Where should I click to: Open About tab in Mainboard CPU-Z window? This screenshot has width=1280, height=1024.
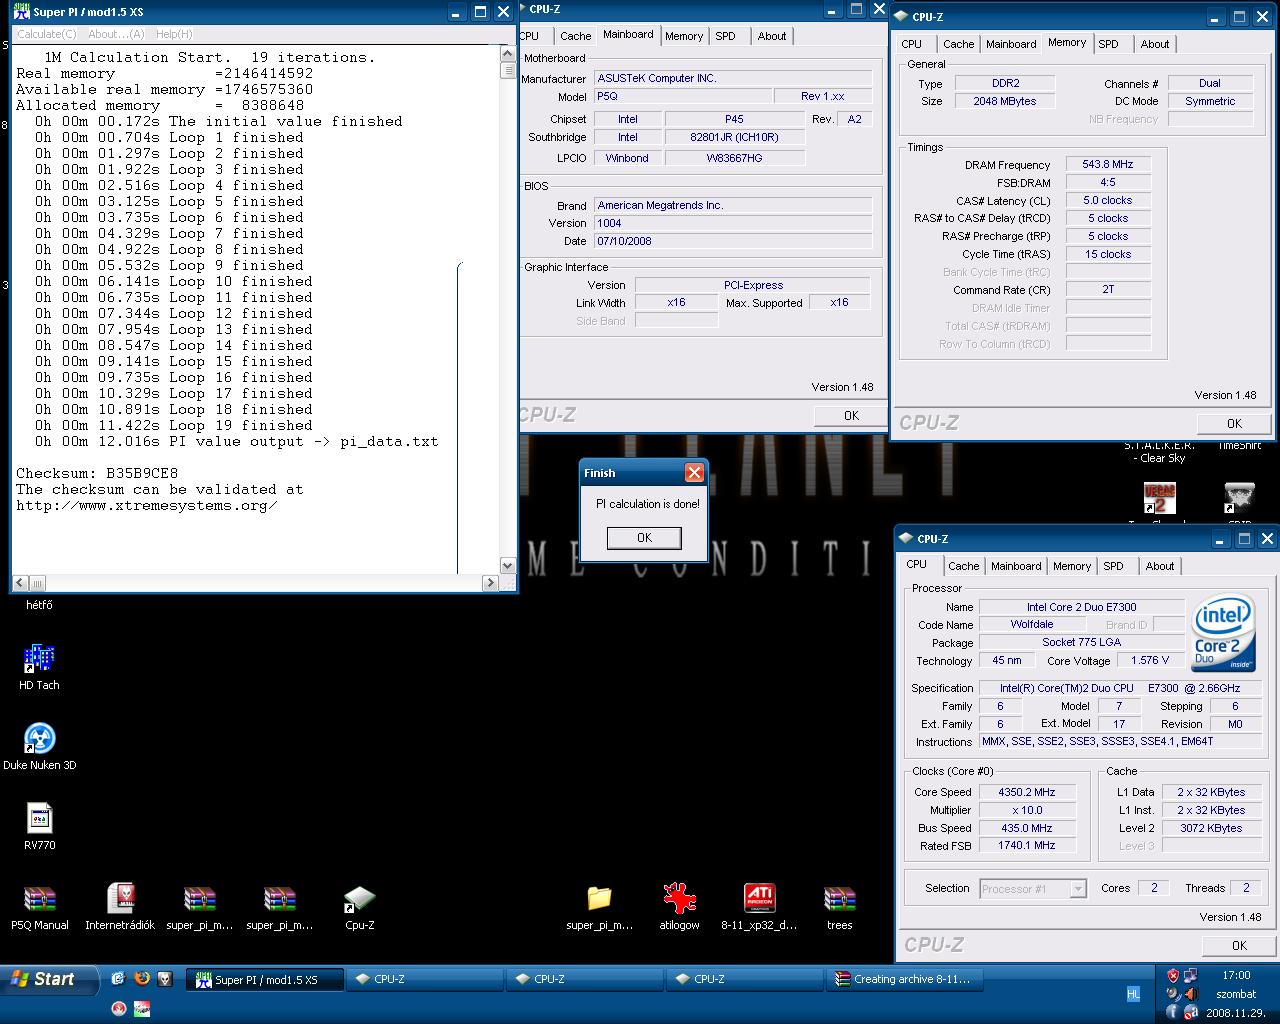point(771,36)
